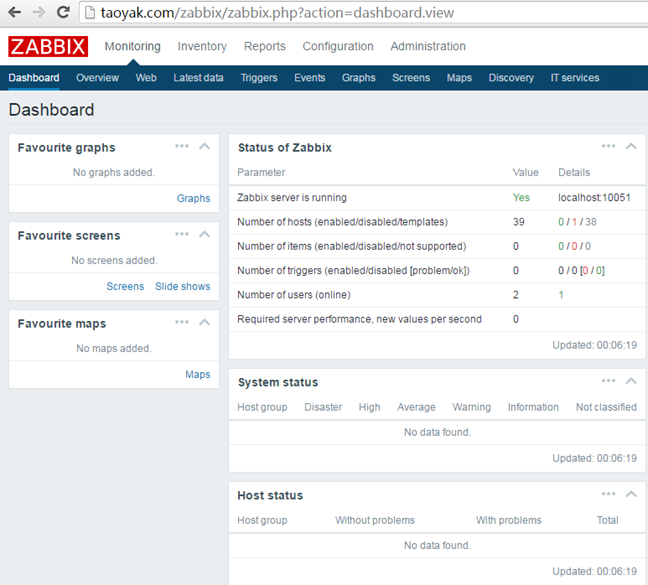Follow the Slide shows link
The width and height of the screenshot is (648, 585).
pyautogui.click(x=183, y=286)
